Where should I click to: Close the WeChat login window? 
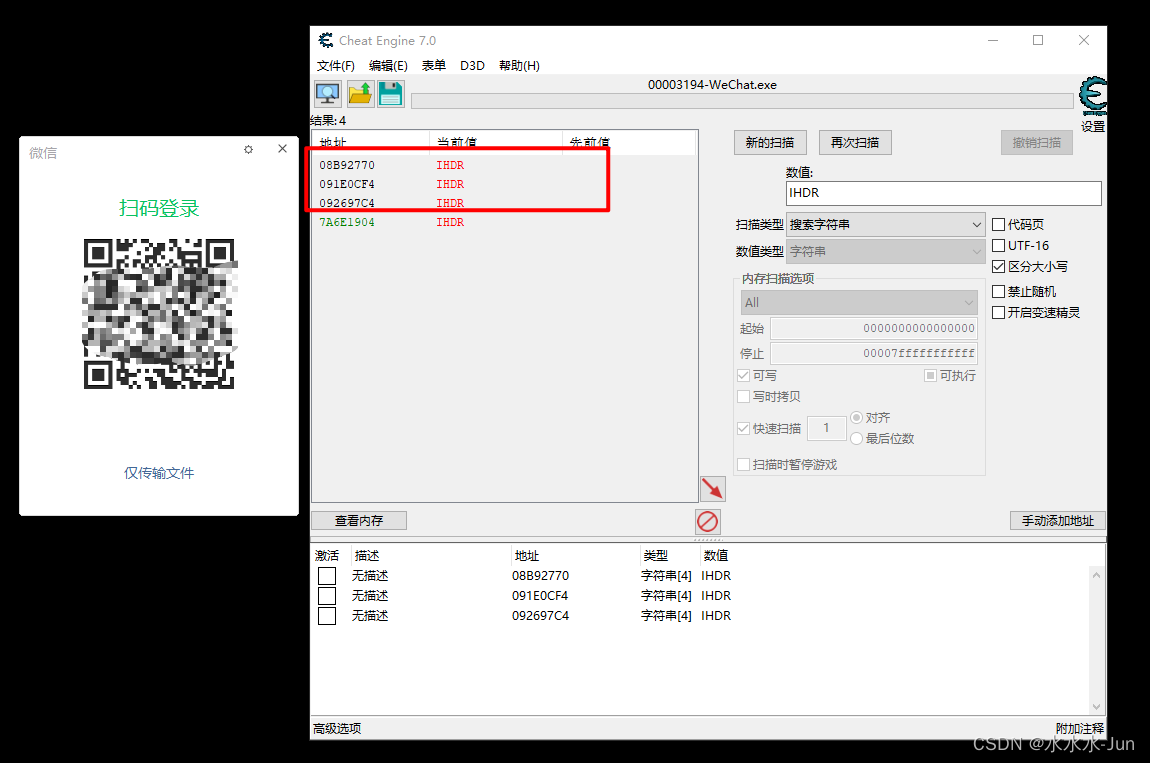tap(282, 149)
